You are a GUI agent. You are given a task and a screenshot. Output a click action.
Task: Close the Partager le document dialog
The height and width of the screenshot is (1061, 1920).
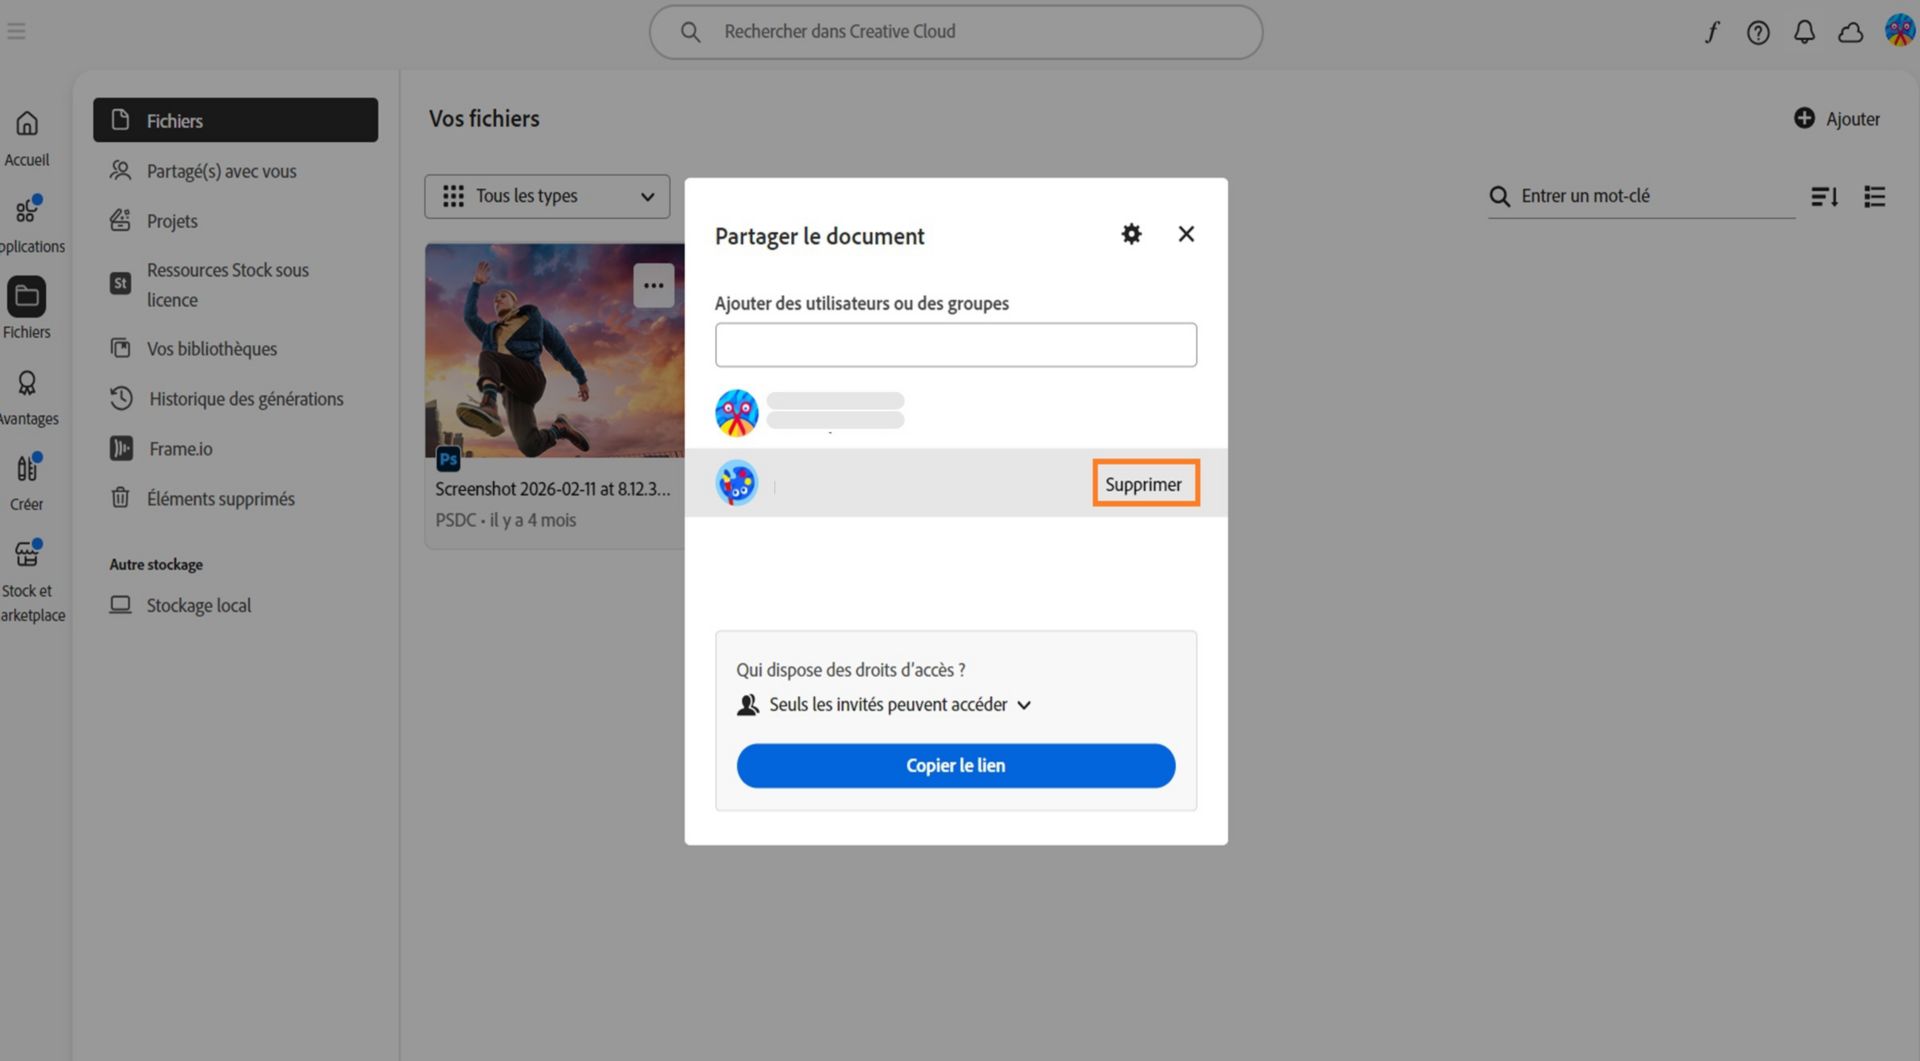(x=1186, y=234)
